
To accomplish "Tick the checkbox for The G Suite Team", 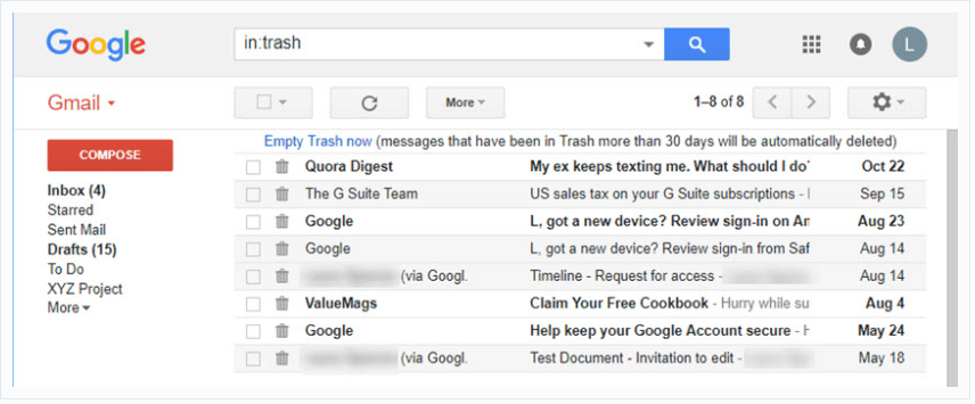I will [253, 195].
